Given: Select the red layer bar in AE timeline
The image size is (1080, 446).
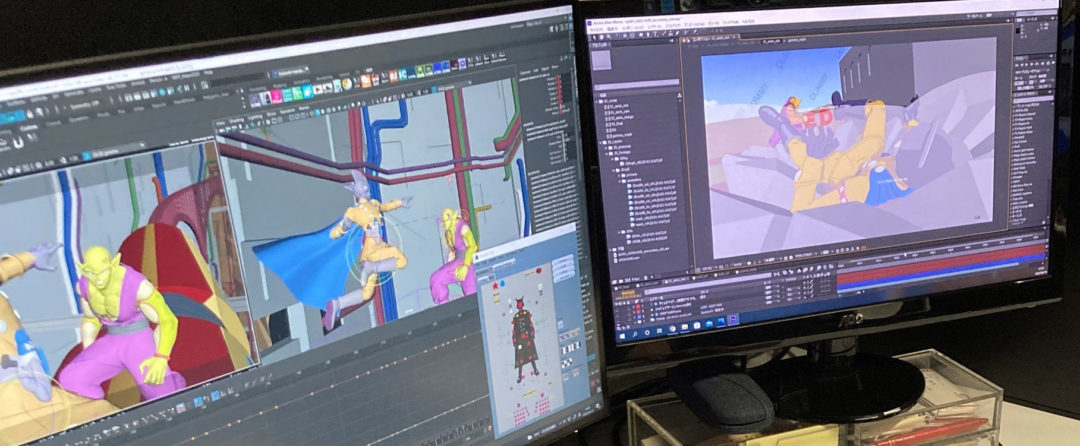Looking at the screenshot, I should [x=939, y=265].
